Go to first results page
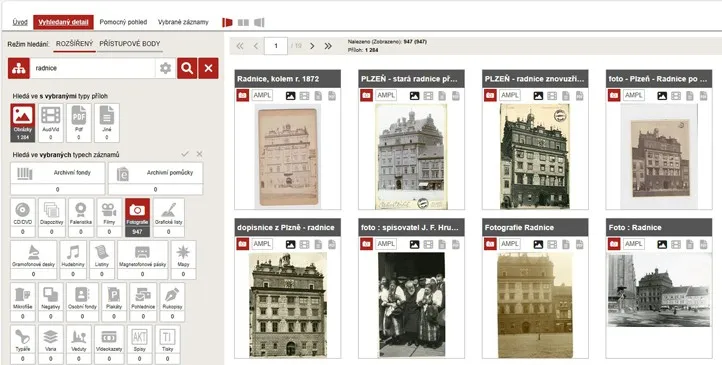722x365 pixels. [x=239, y=46]
